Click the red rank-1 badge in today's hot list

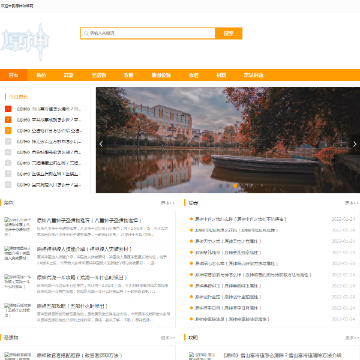pos(8,109)
